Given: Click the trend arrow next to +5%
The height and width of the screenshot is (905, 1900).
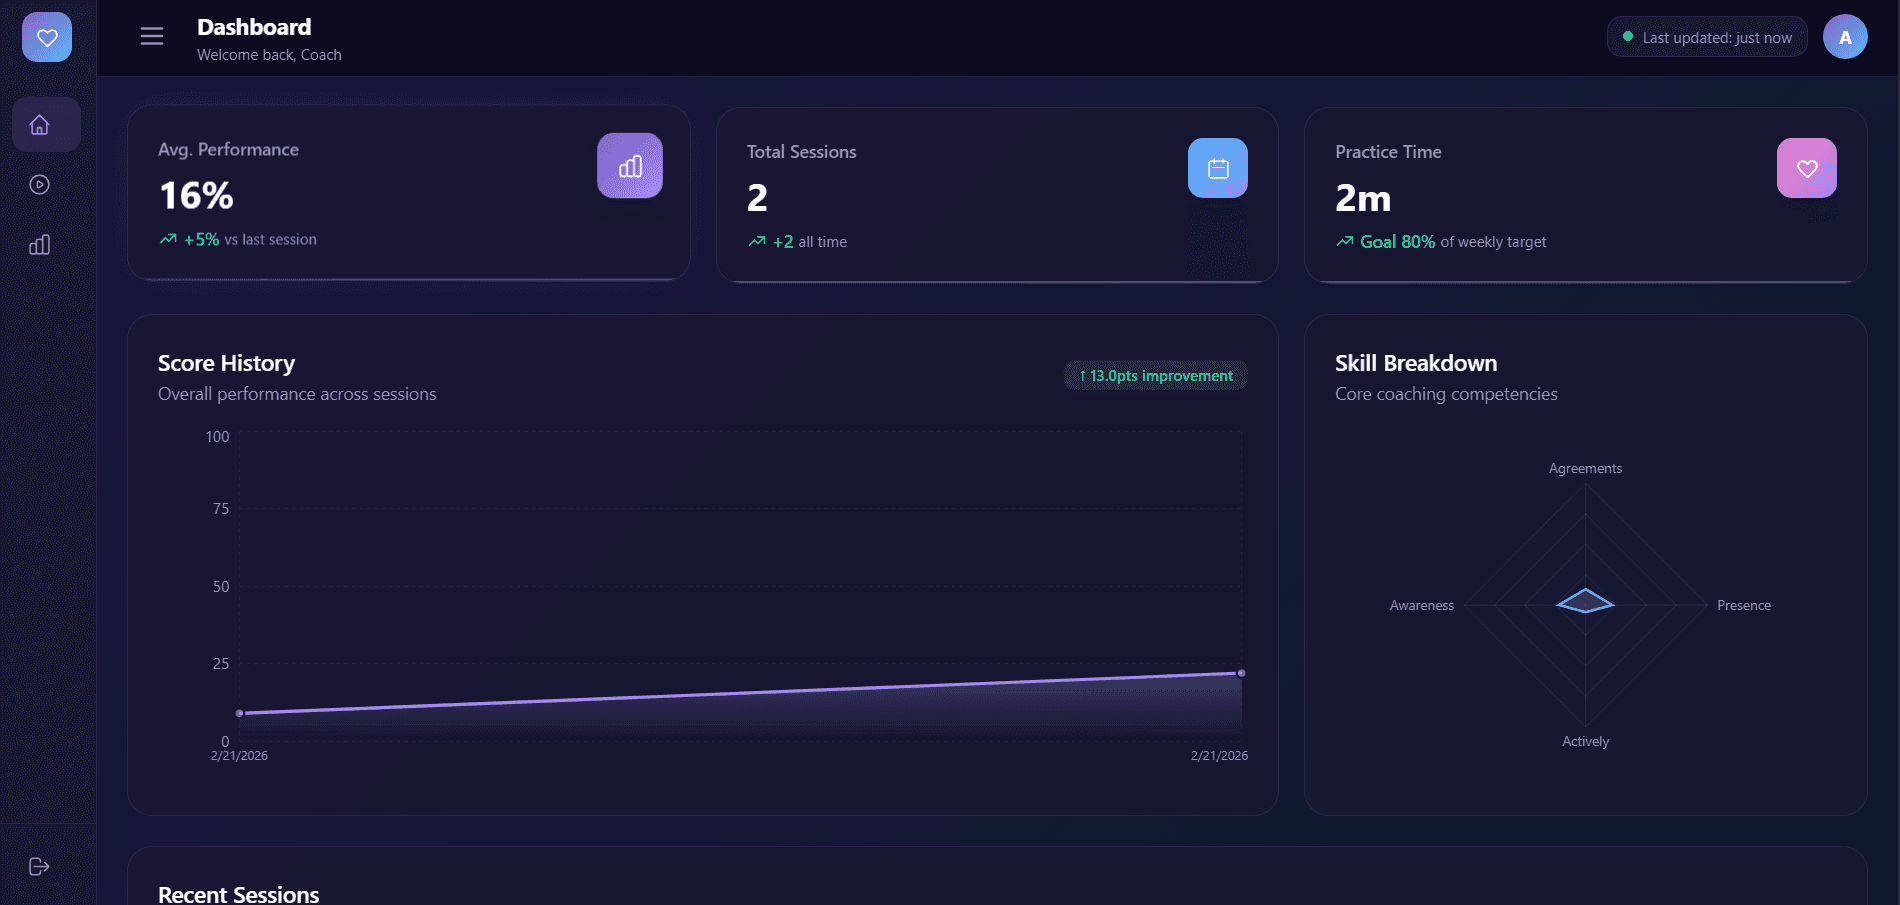Looking at the screenshot, I should pos(168,239).
